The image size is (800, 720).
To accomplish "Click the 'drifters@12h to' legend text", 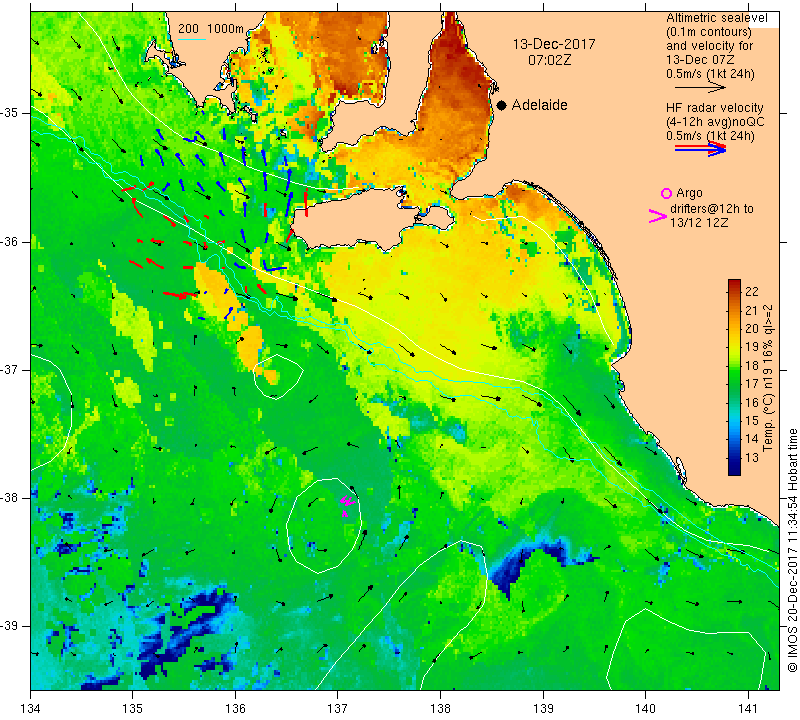I will (x=711, y=209).
